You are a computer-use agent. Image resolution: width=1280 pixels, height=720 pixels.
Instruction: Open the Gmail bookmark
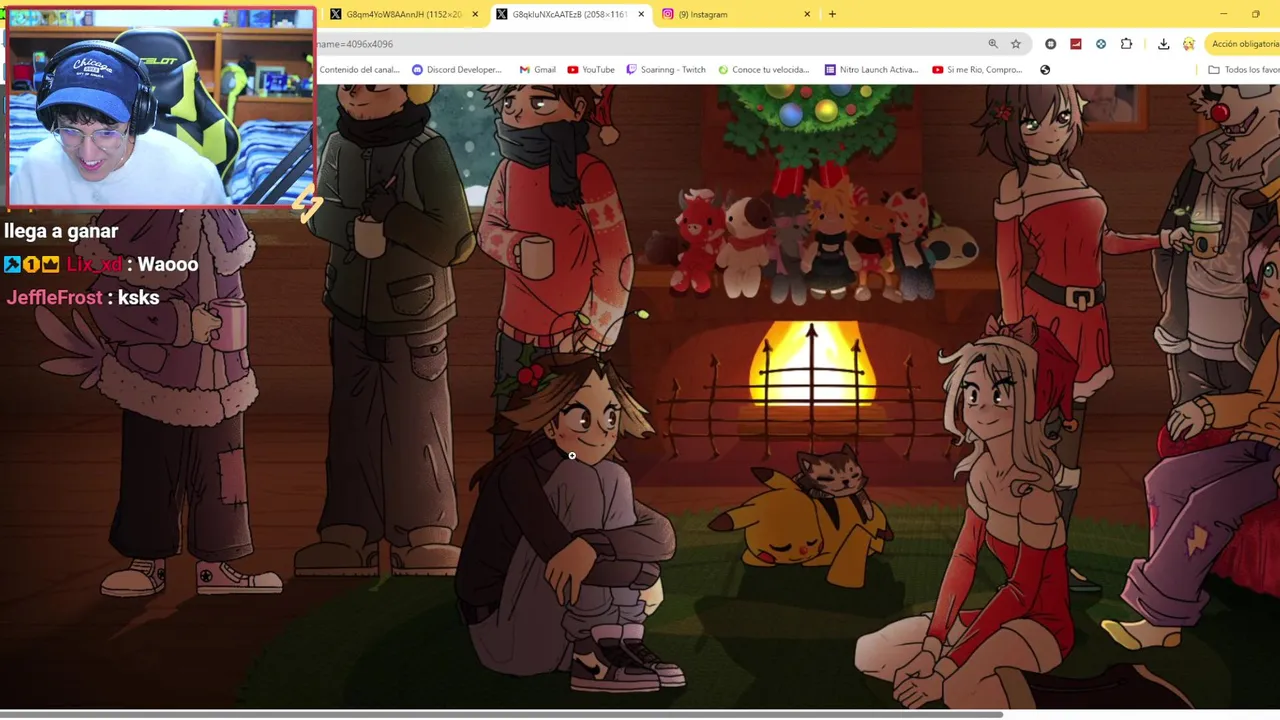point(537,70)
